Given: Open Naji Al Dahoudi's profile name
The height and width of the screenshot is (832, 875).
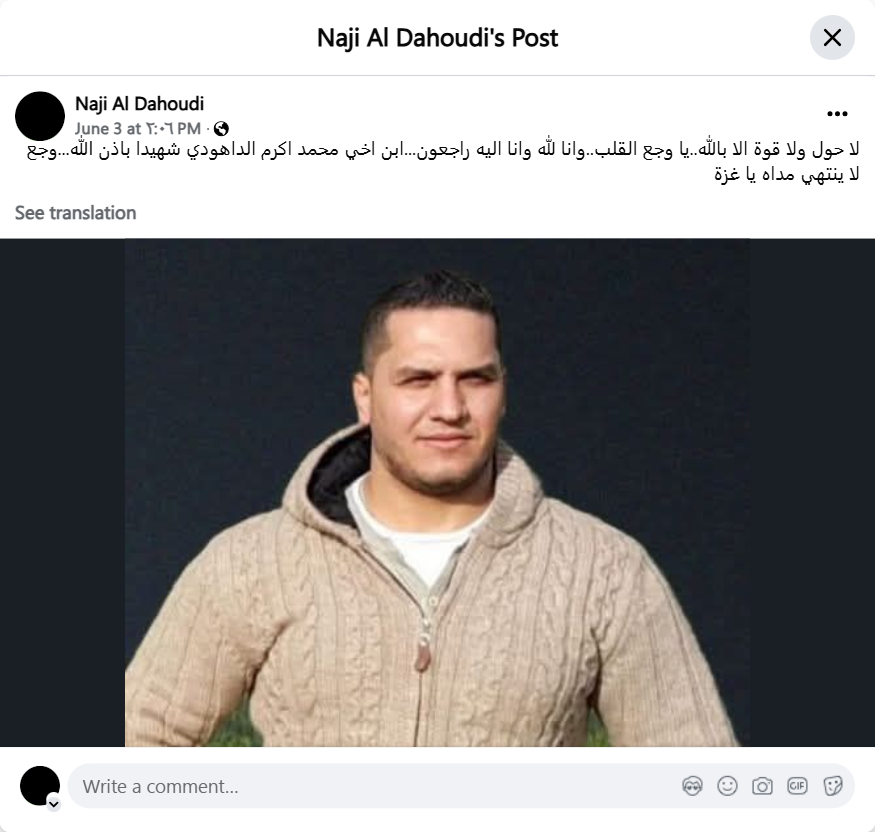Looking at the screenshot, I should pos(140,104).
